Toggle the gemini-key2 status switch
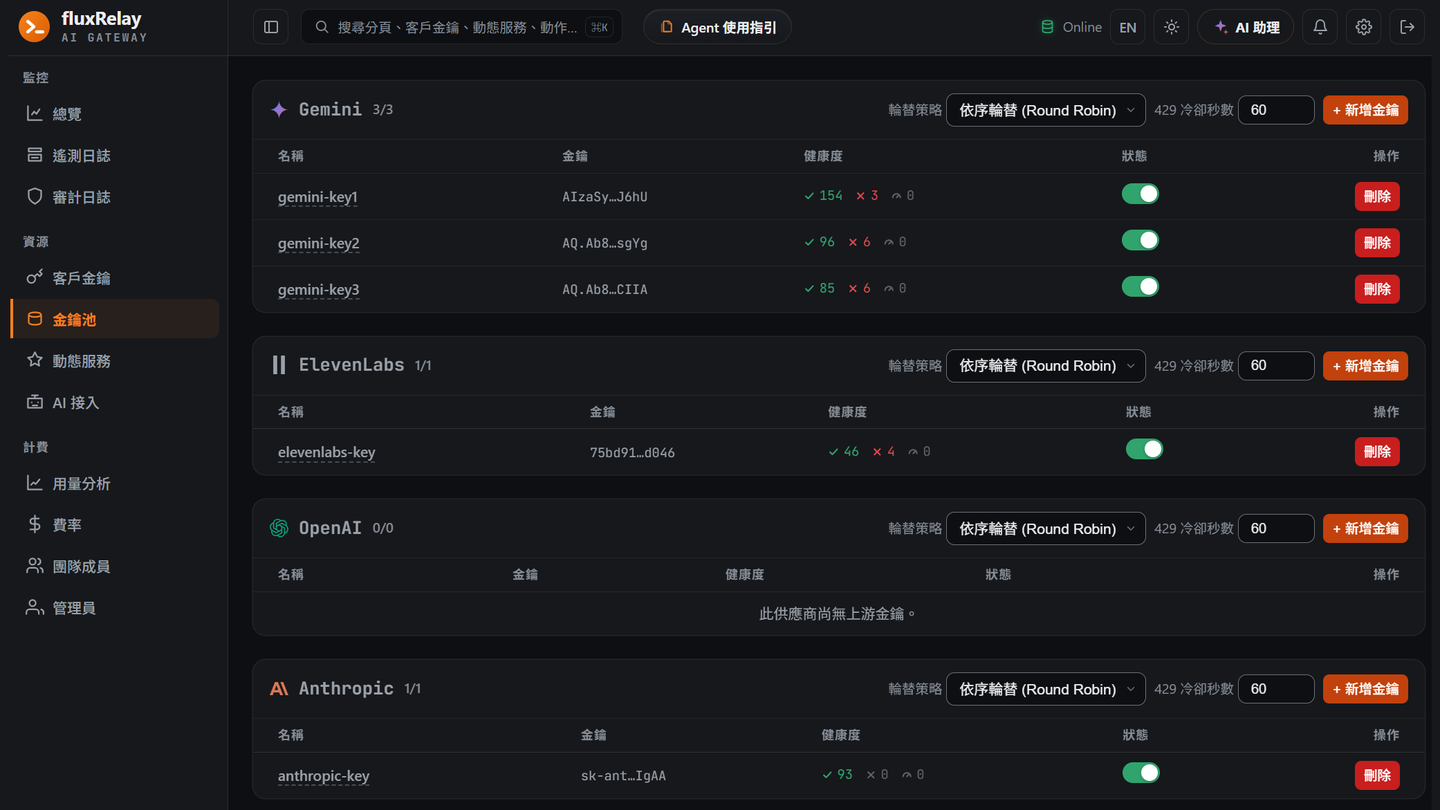1440x810 pixels. click(1140, 240)
